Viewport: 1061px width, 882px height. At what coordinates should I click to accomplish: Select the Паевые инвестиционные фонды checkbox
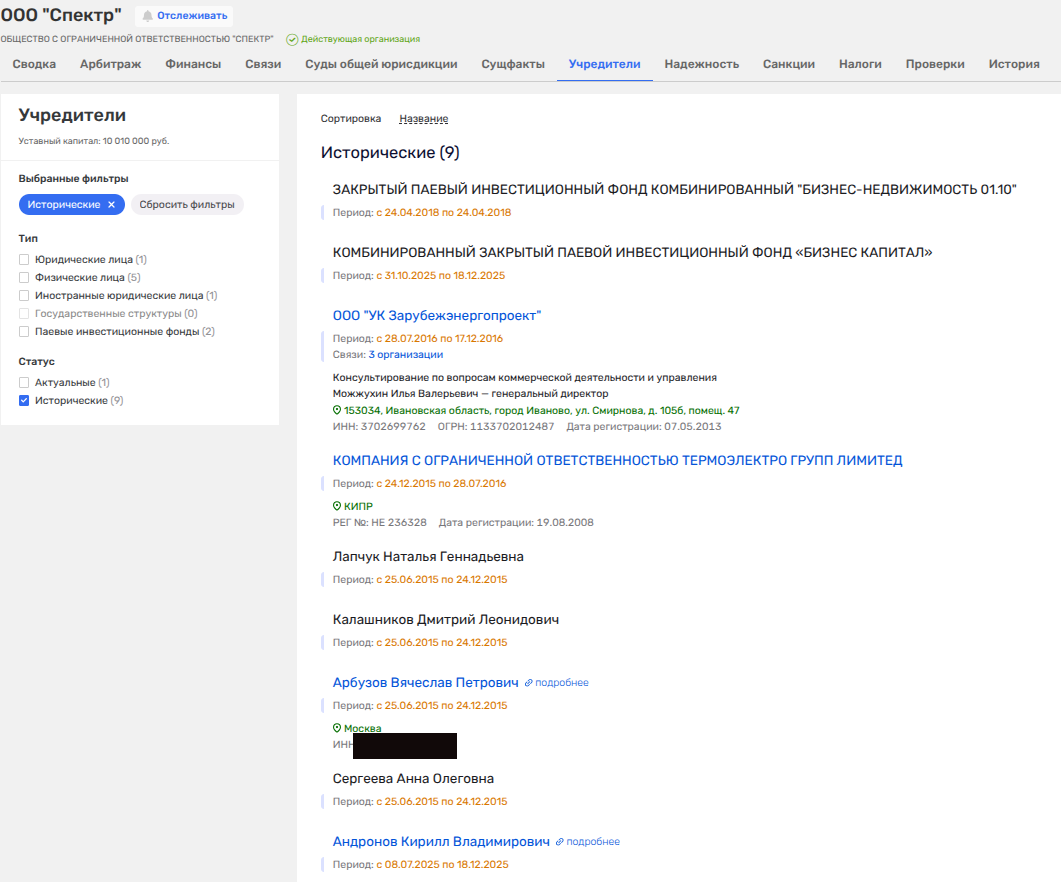[24, 332]
